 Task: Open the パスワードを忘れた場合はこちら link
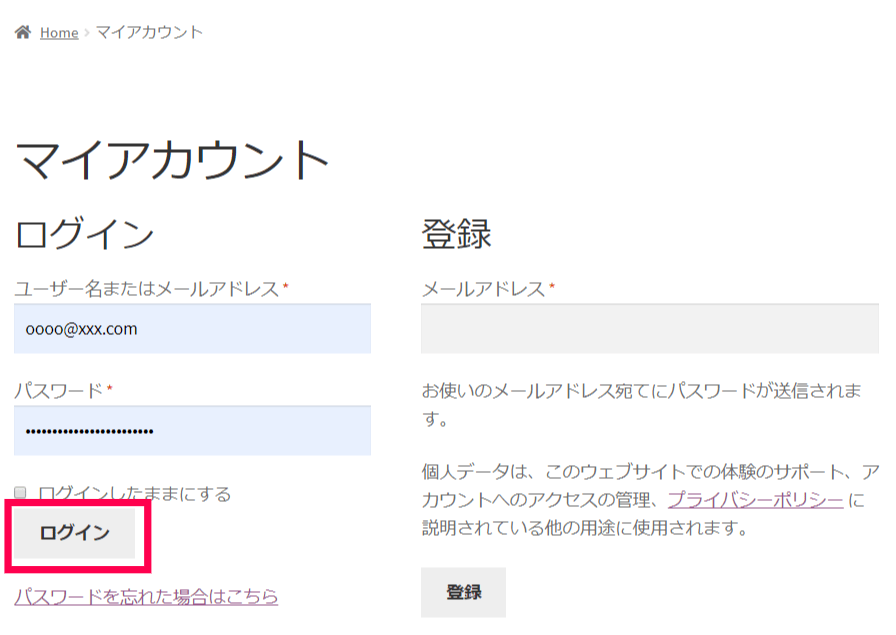(x=146, y=596)
